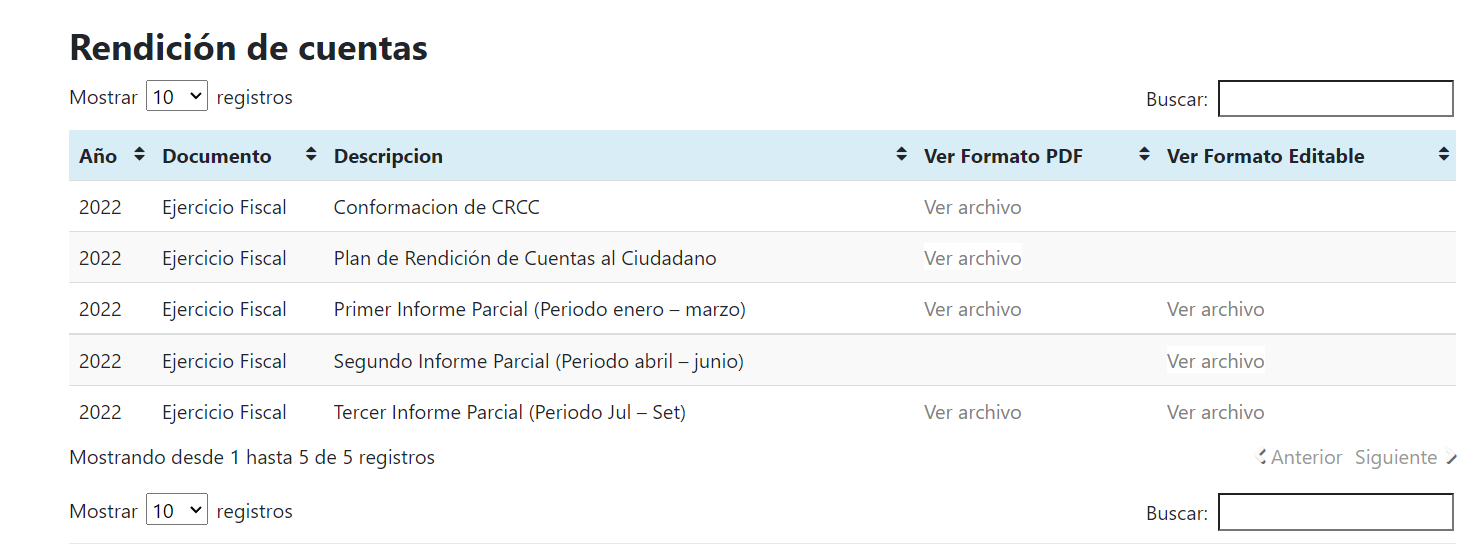Click sort arrows beside Documento header
Image resolution: width=1466 pixels, height=544 pixels.
coord(311,155)
